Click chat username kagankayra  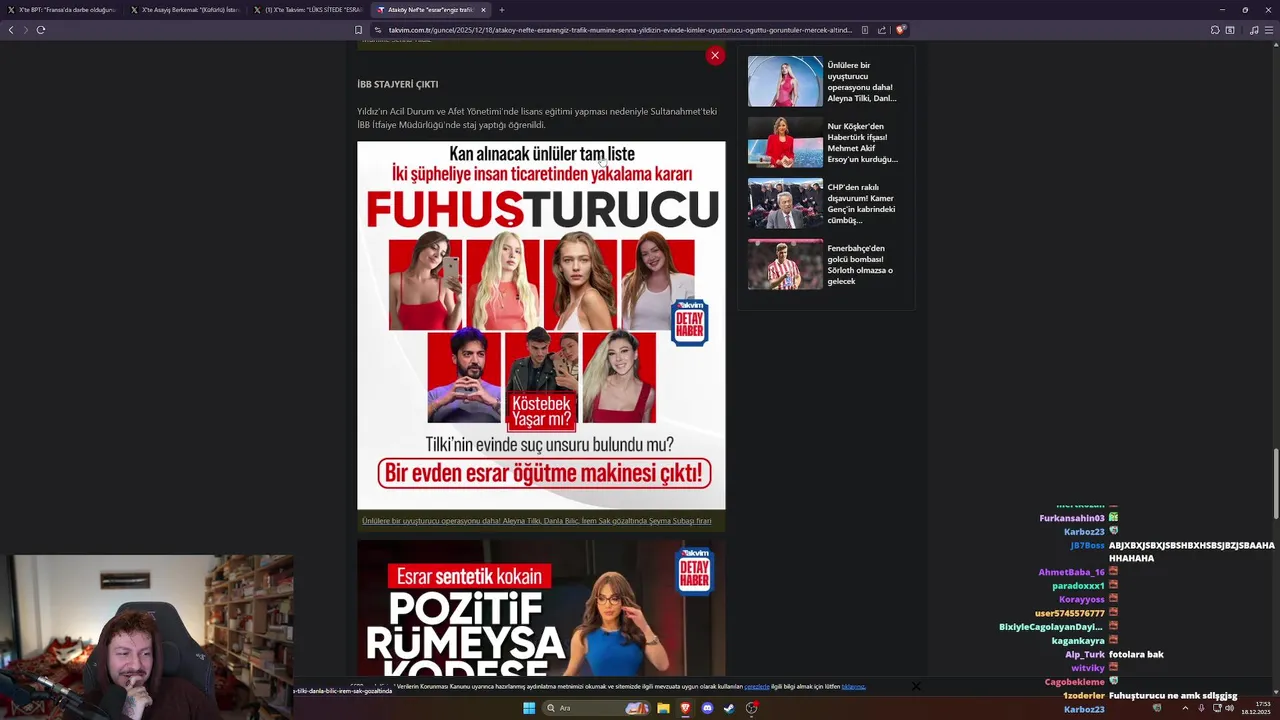[x=1078, y=640]
